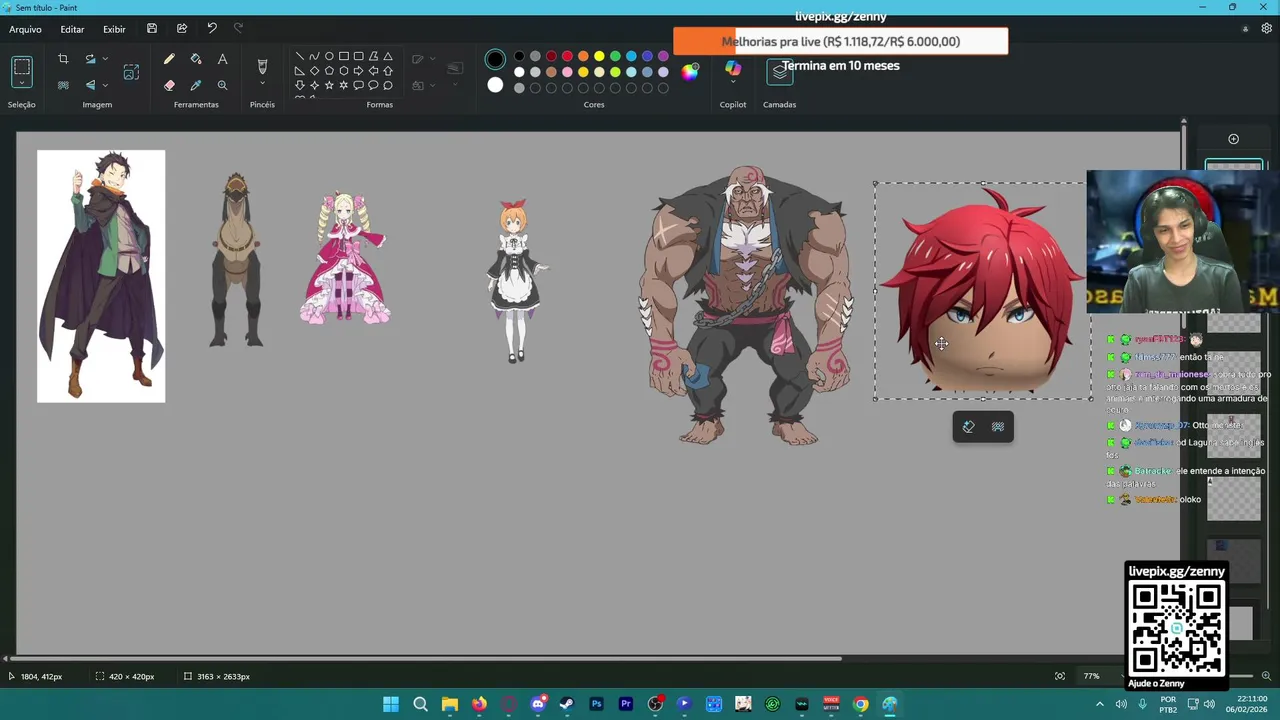Undo the last action
Image resolution: width=1280 pixels, height=720 pixels.
coord(212,28)
